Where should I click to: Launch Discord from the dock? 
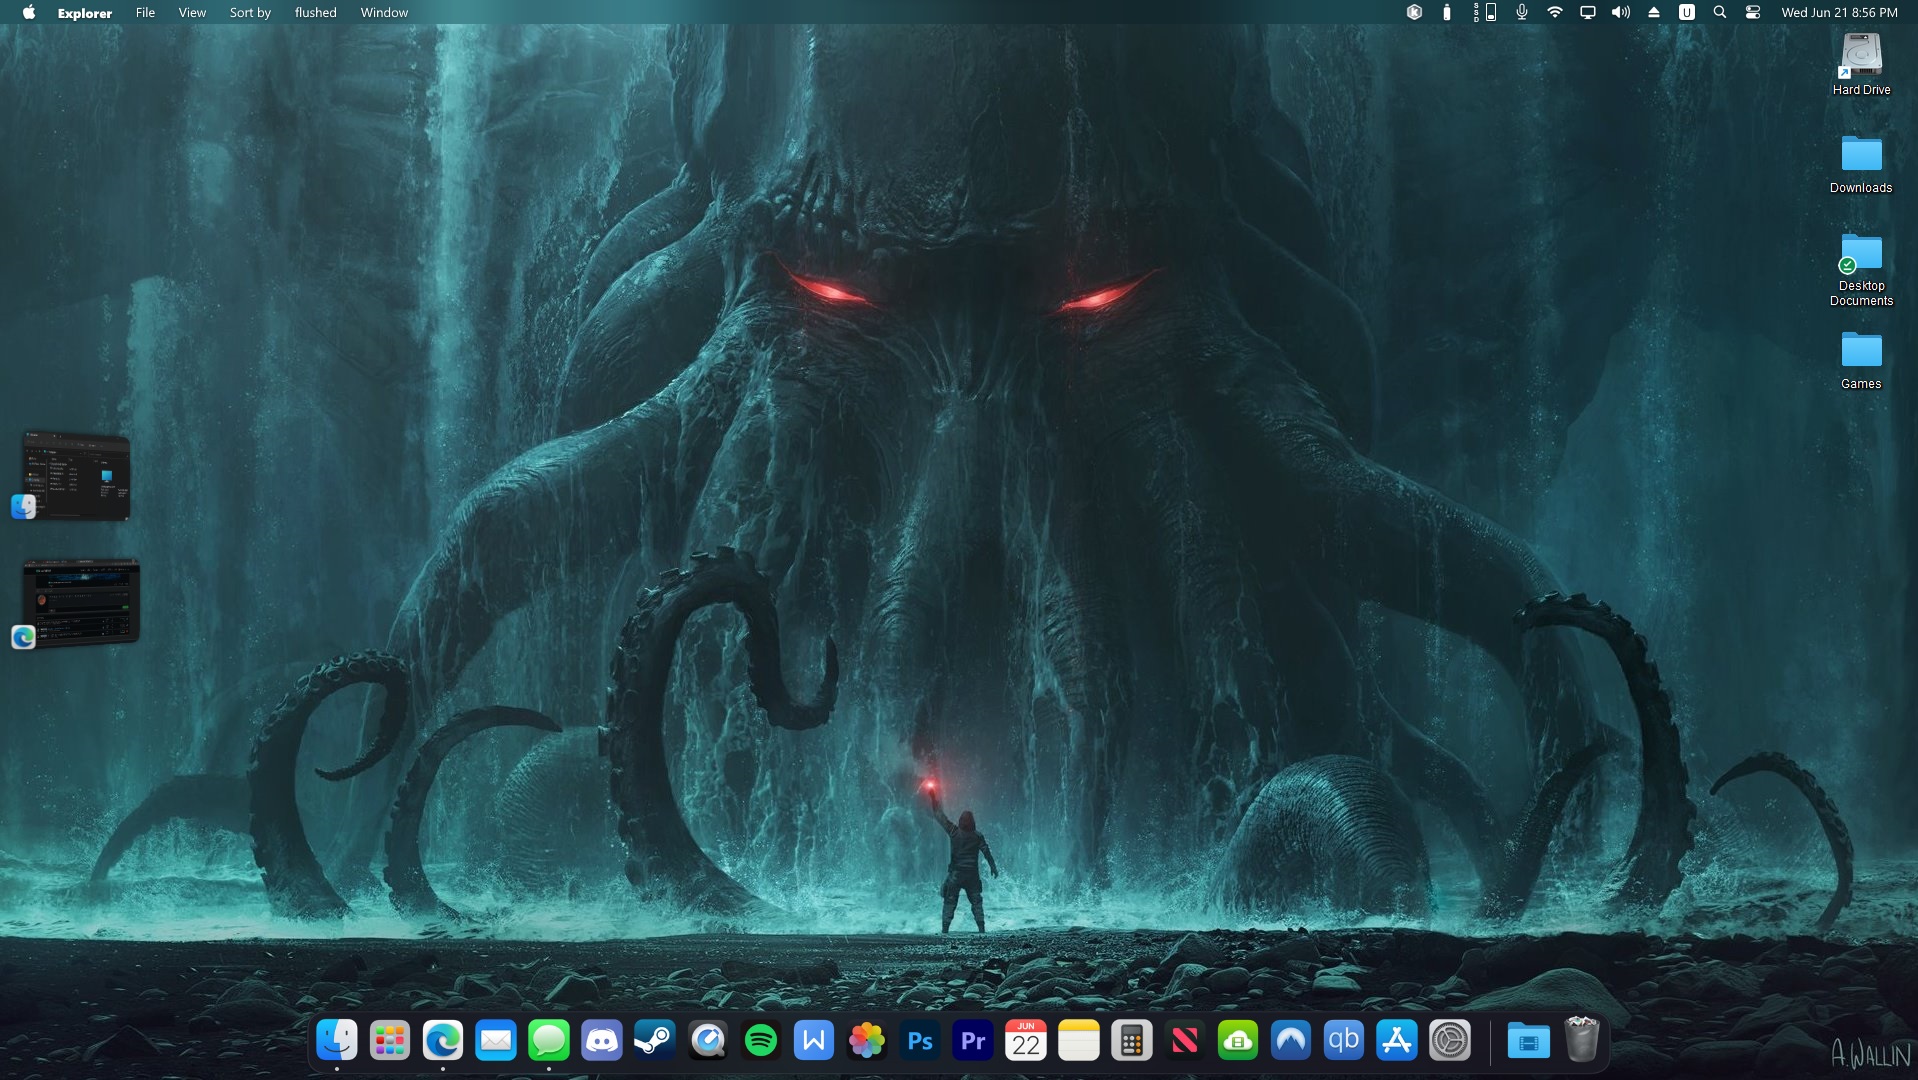coord(601,1041)
